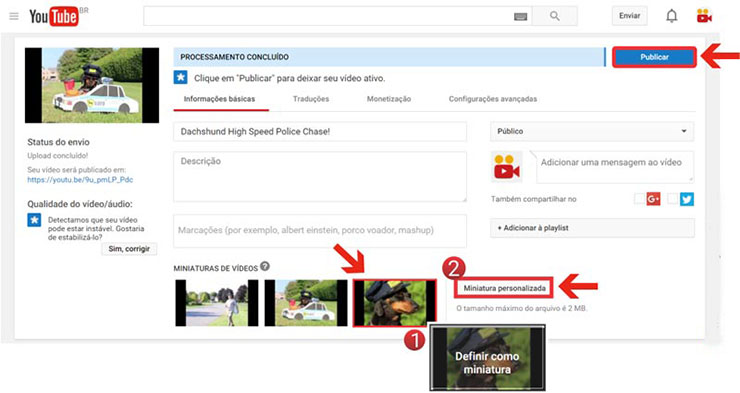
Task: Click the Processamento concluído progress bar
Action: pos(389,57)
